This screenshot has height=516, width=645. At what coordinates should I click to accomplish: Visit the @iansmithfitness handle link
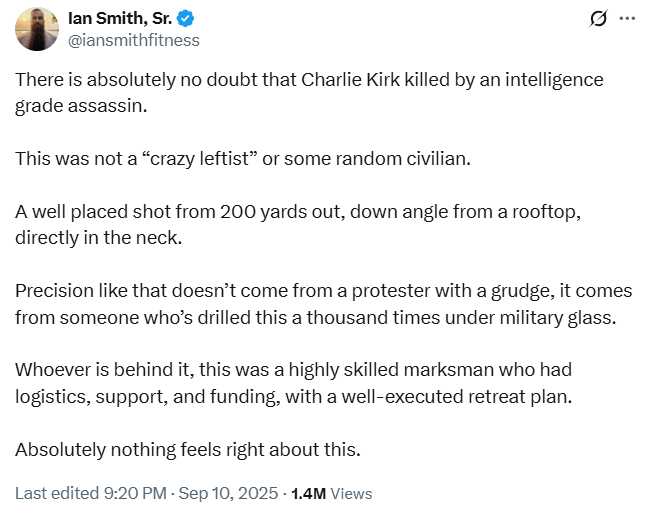point(133,40)
